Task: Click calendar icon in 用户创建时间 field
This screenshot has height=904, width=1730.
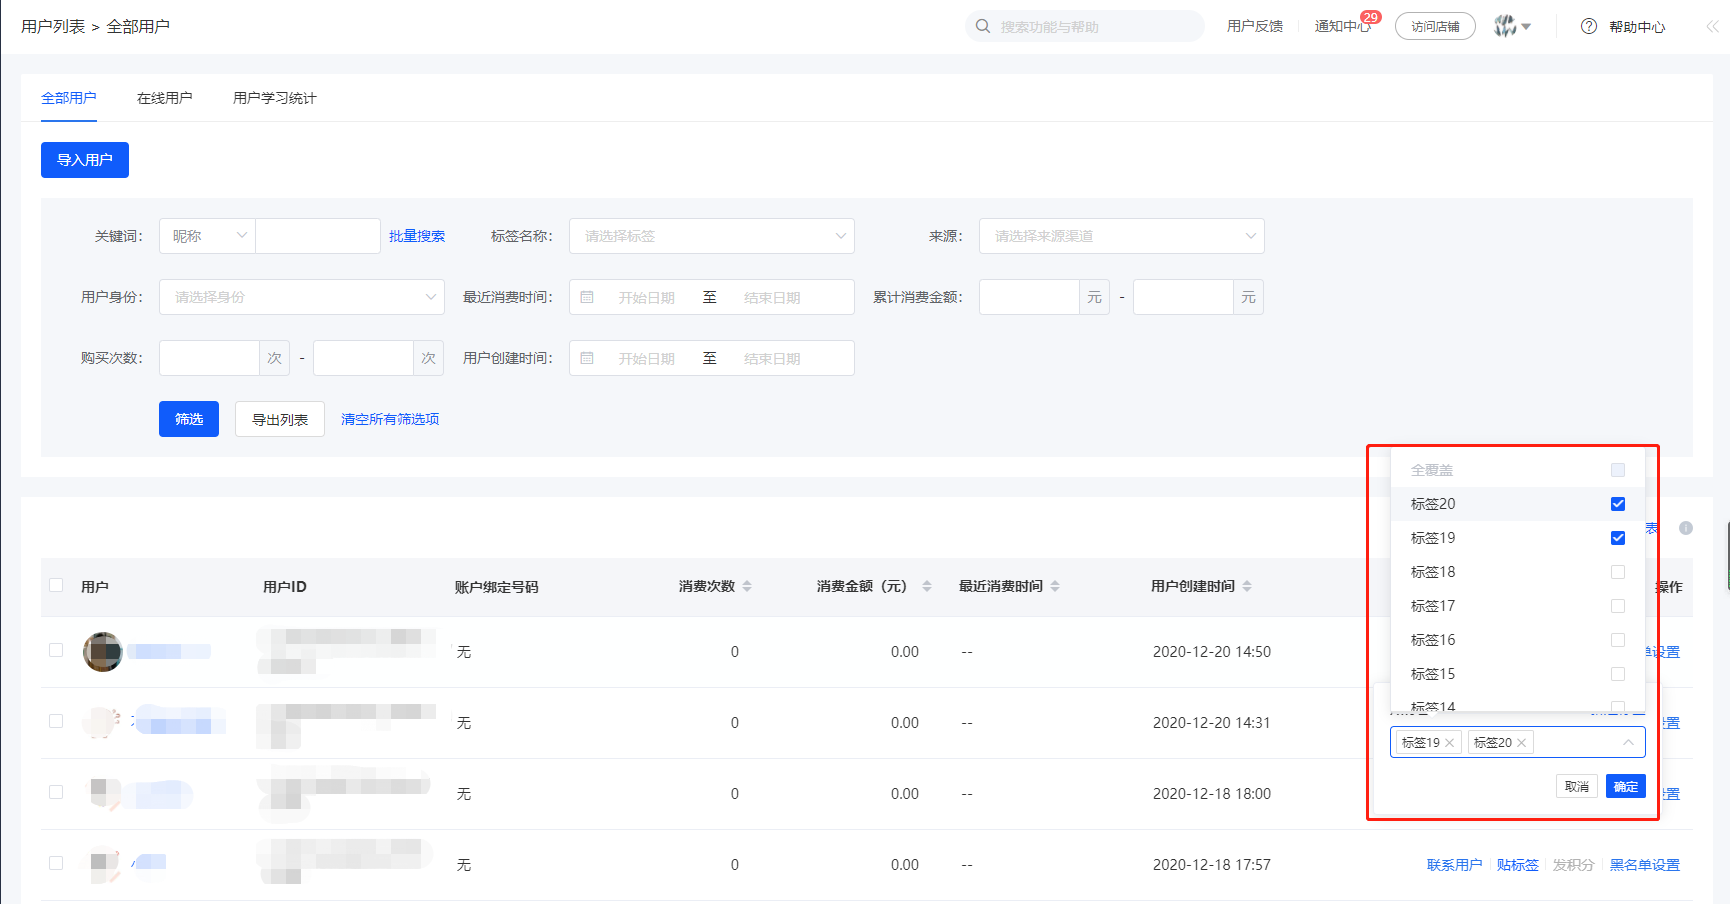Action: click(x=587, y=358)
